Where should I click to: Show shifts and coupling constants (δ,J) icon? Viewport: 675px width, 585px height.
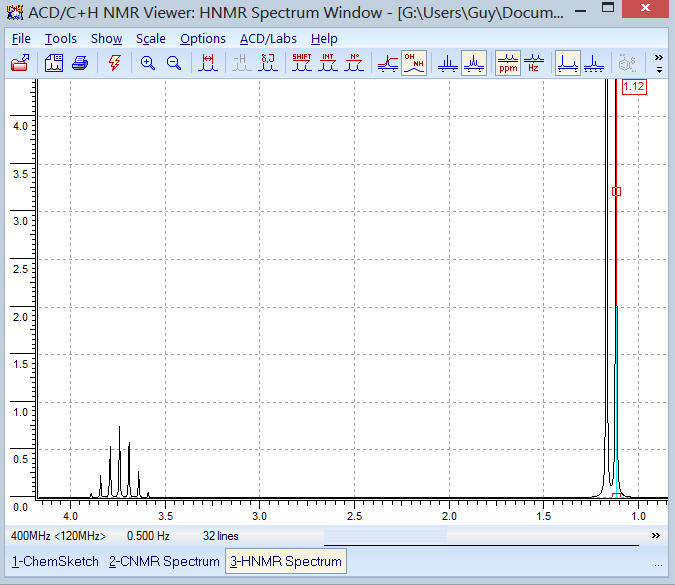point(268,63)
